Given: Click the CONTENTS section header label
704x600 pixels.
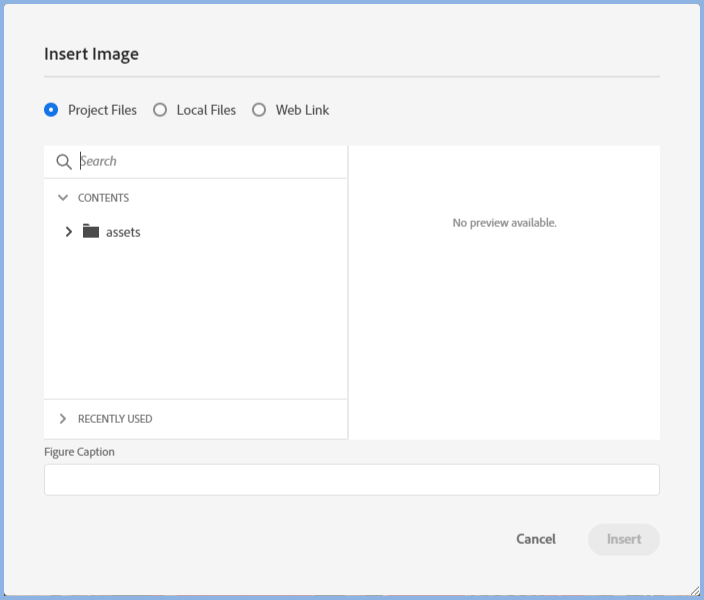Looking at the screenshot, I should 103,198.
